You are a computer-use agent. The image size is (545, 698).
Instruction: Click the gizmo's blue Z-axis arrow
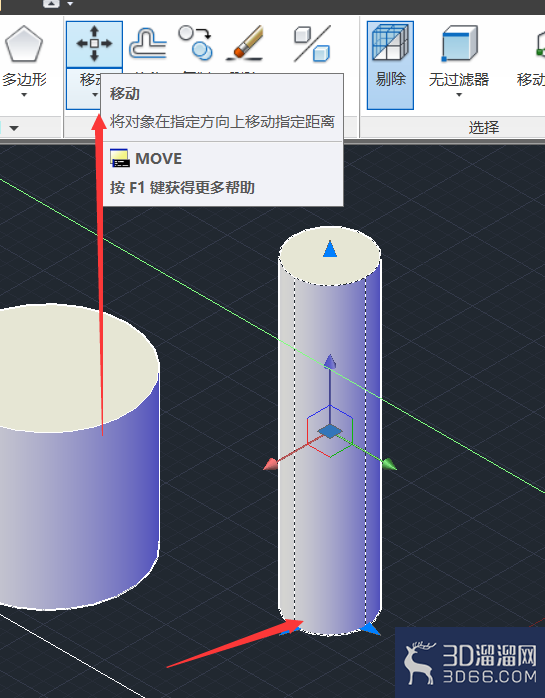329,361
